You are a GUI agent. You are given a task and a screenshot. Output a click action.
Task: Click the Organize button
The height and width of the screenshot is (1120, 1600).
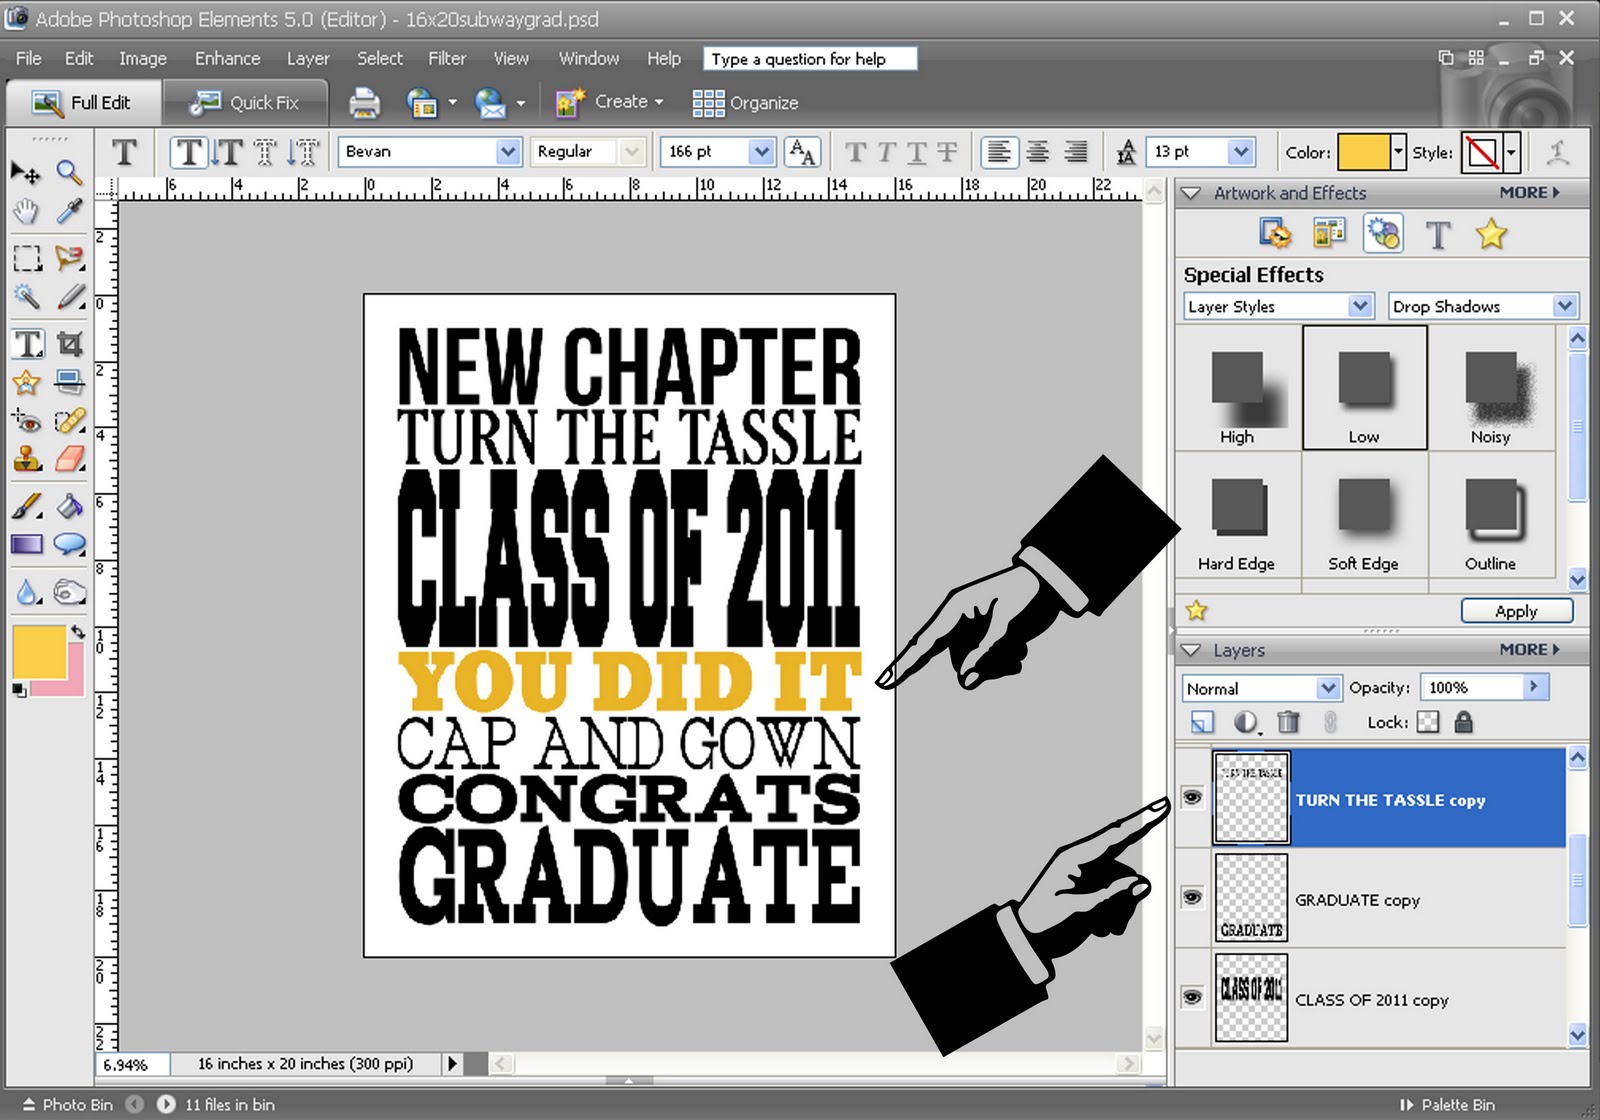[746, 102]
